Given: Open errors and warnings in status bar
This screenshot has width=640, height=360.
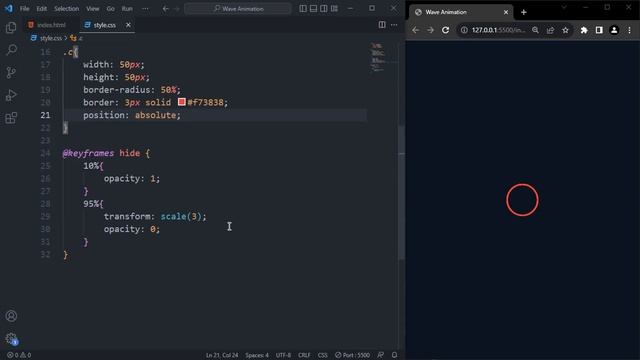Looking at the screenshot, I should [x=19, y=355].
